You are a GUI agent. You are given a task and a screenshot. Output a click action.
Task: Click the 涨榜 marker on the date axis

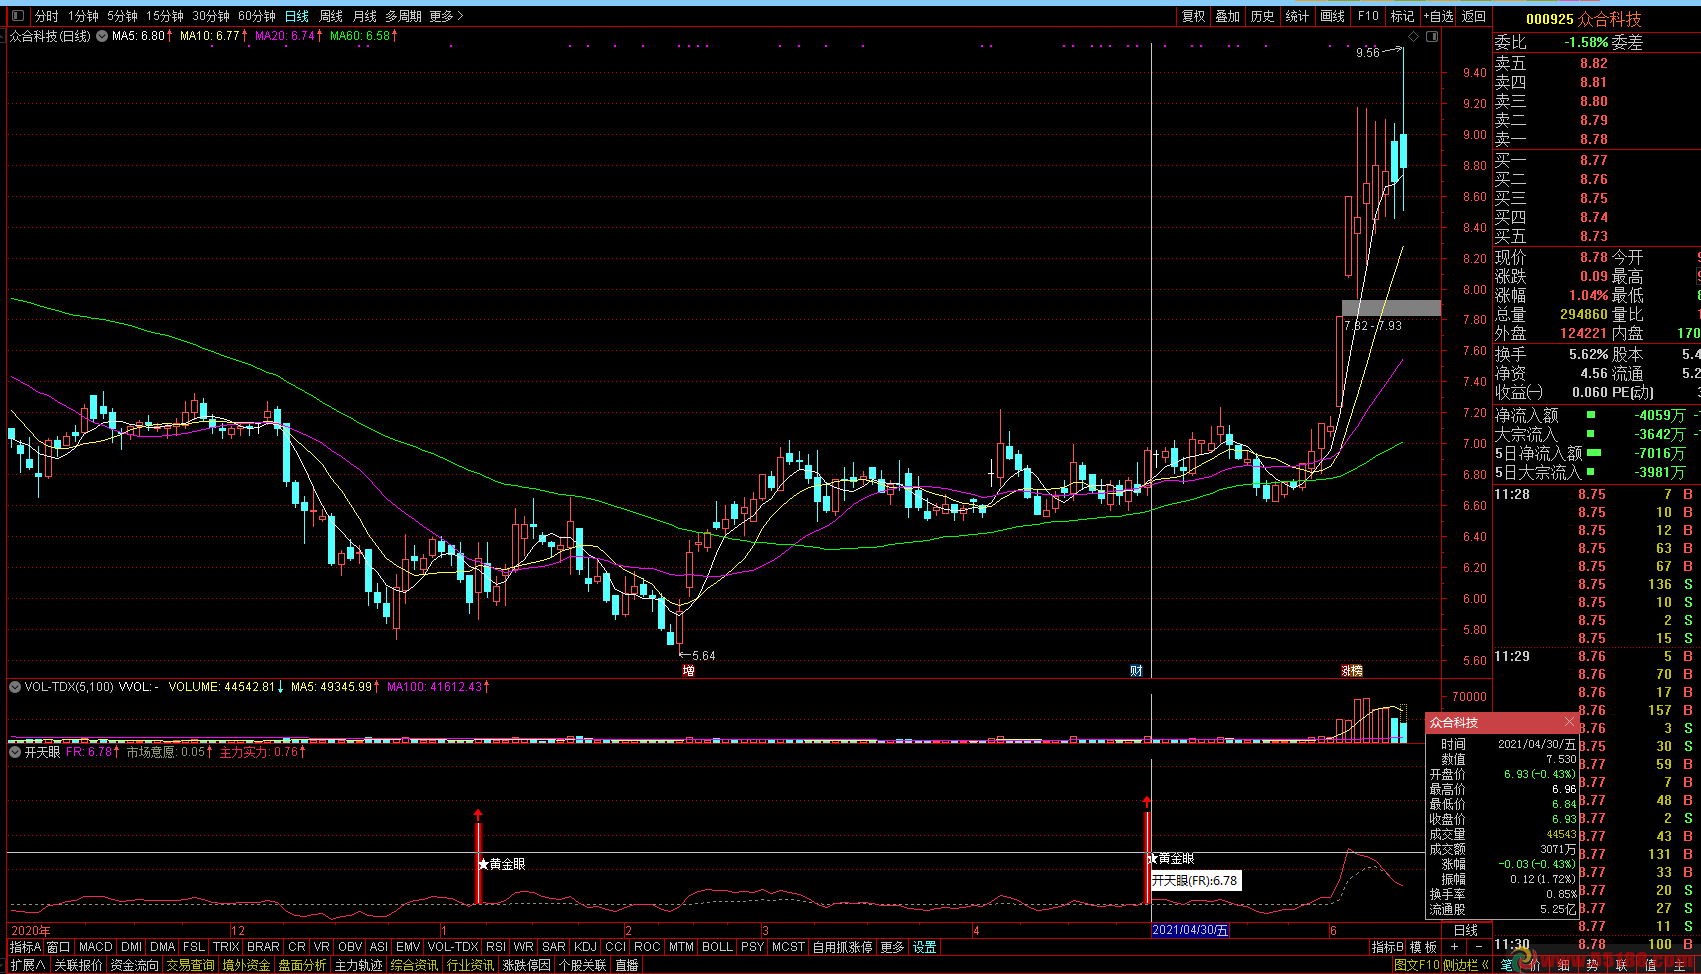pyautogui.click(x=1352, y=671)
